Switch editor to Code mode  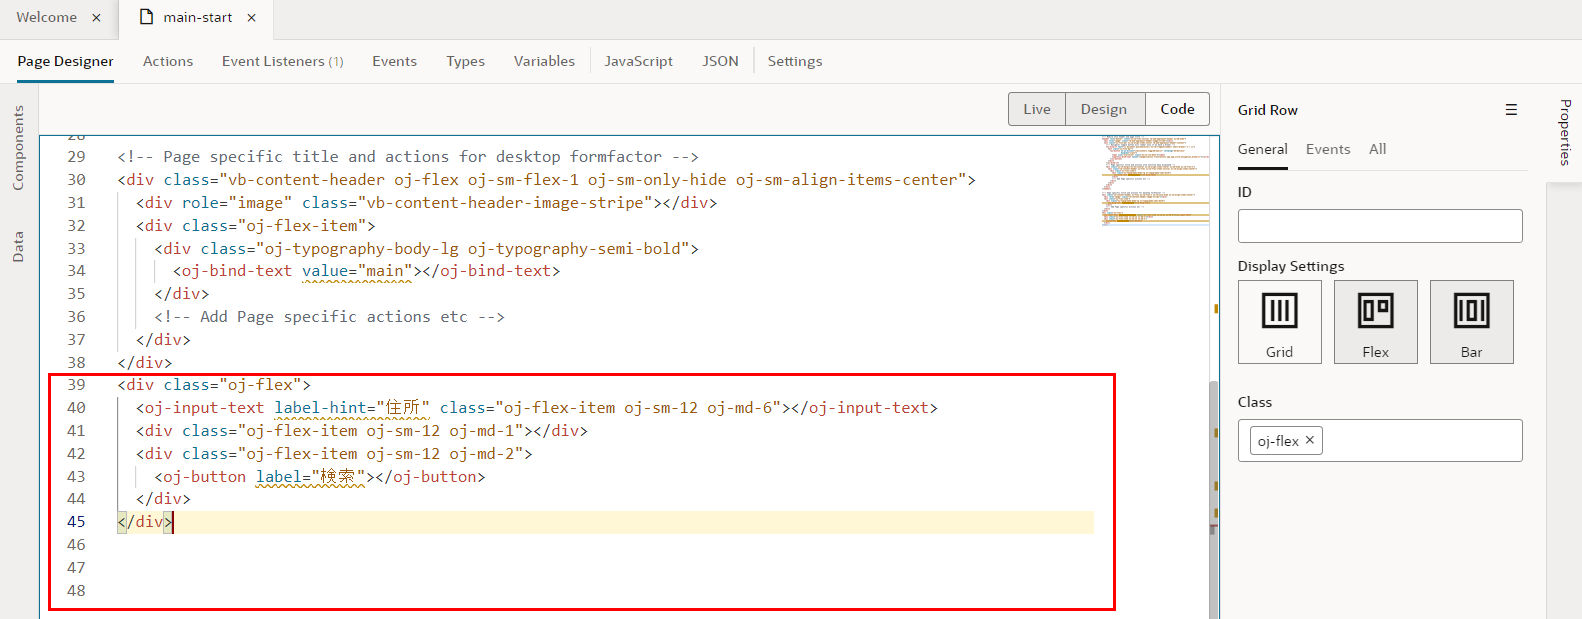click(1177, 109)
